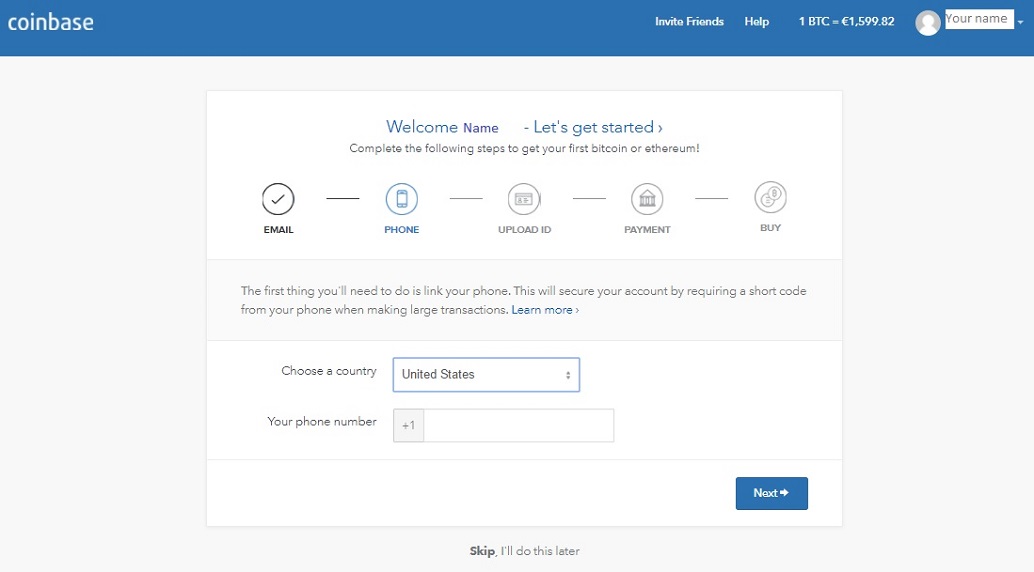Screen dimensions: 1034x572
Task: Focus the phone number input field
Action: click(x=518, y=426)
